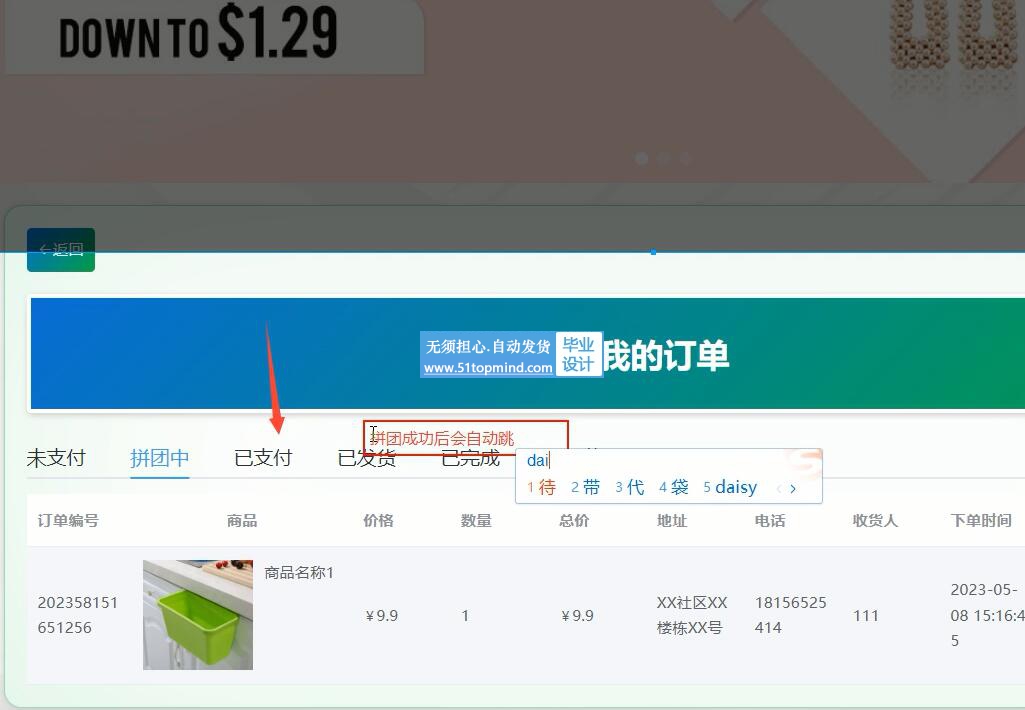Select the third carousel indicator dot

[x=686, y=158]
